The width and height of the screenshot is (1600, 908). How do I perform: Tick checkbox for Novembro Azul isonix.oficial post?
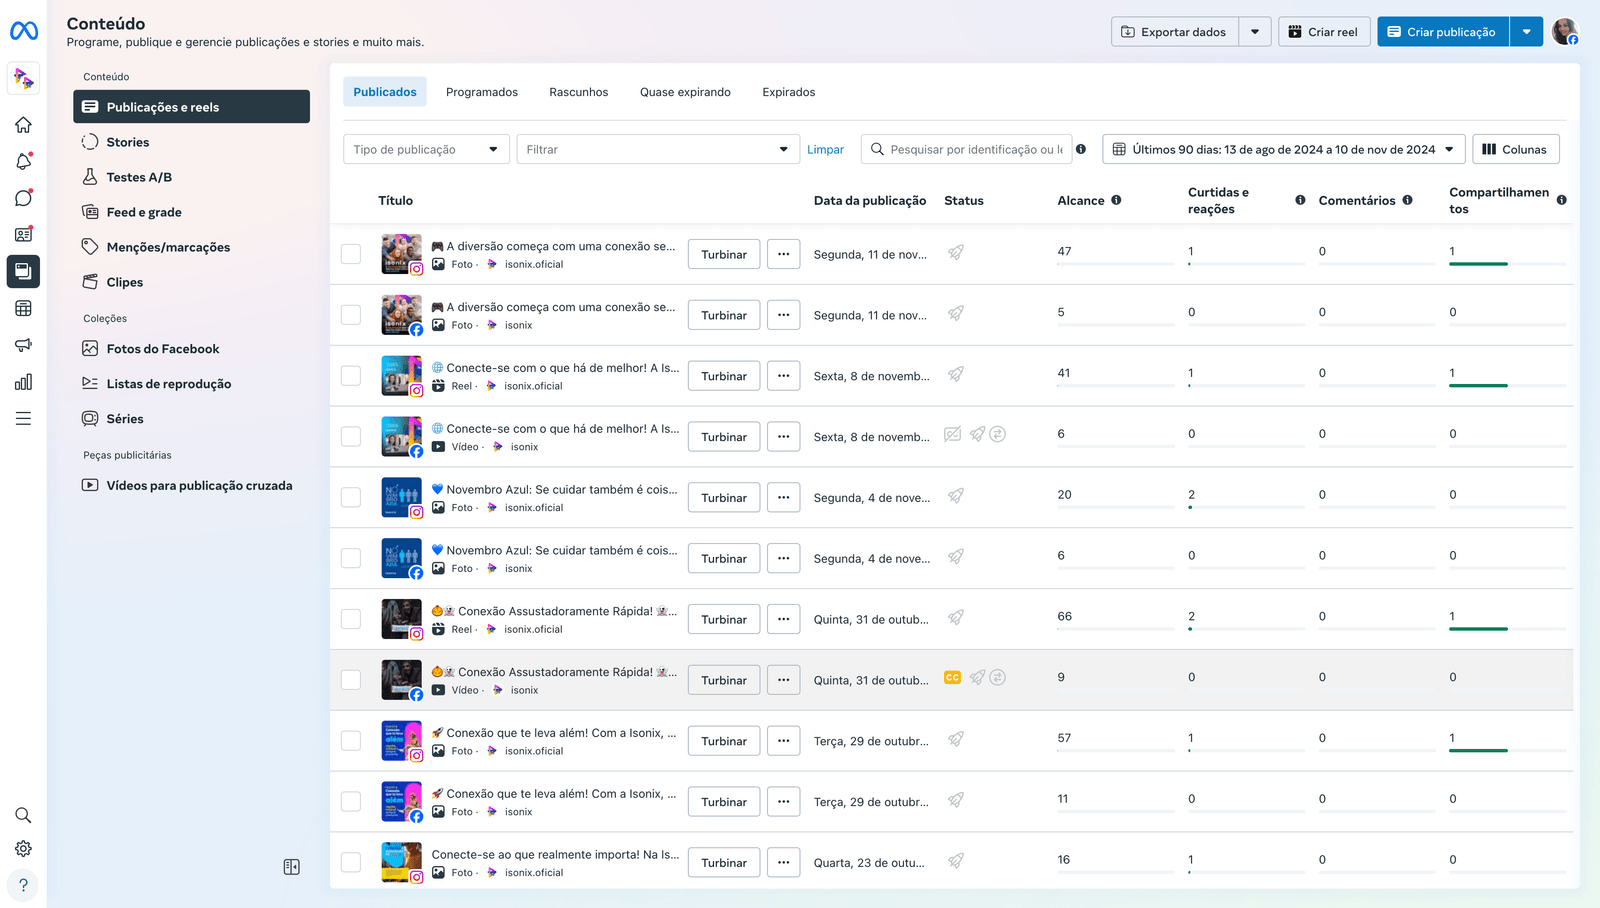click(x=351, y=498)
